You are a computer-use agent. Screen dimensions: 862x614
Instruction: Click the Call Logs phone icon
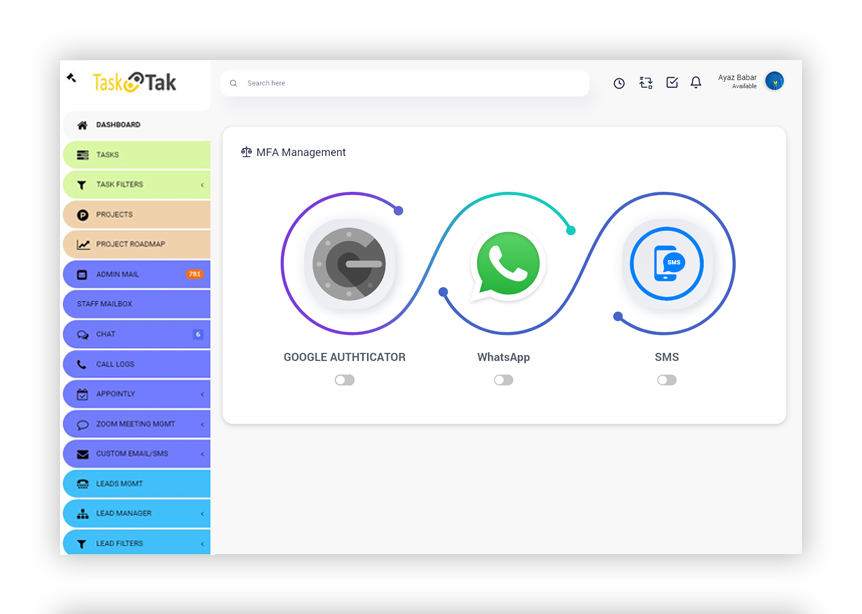coord(81,364)
